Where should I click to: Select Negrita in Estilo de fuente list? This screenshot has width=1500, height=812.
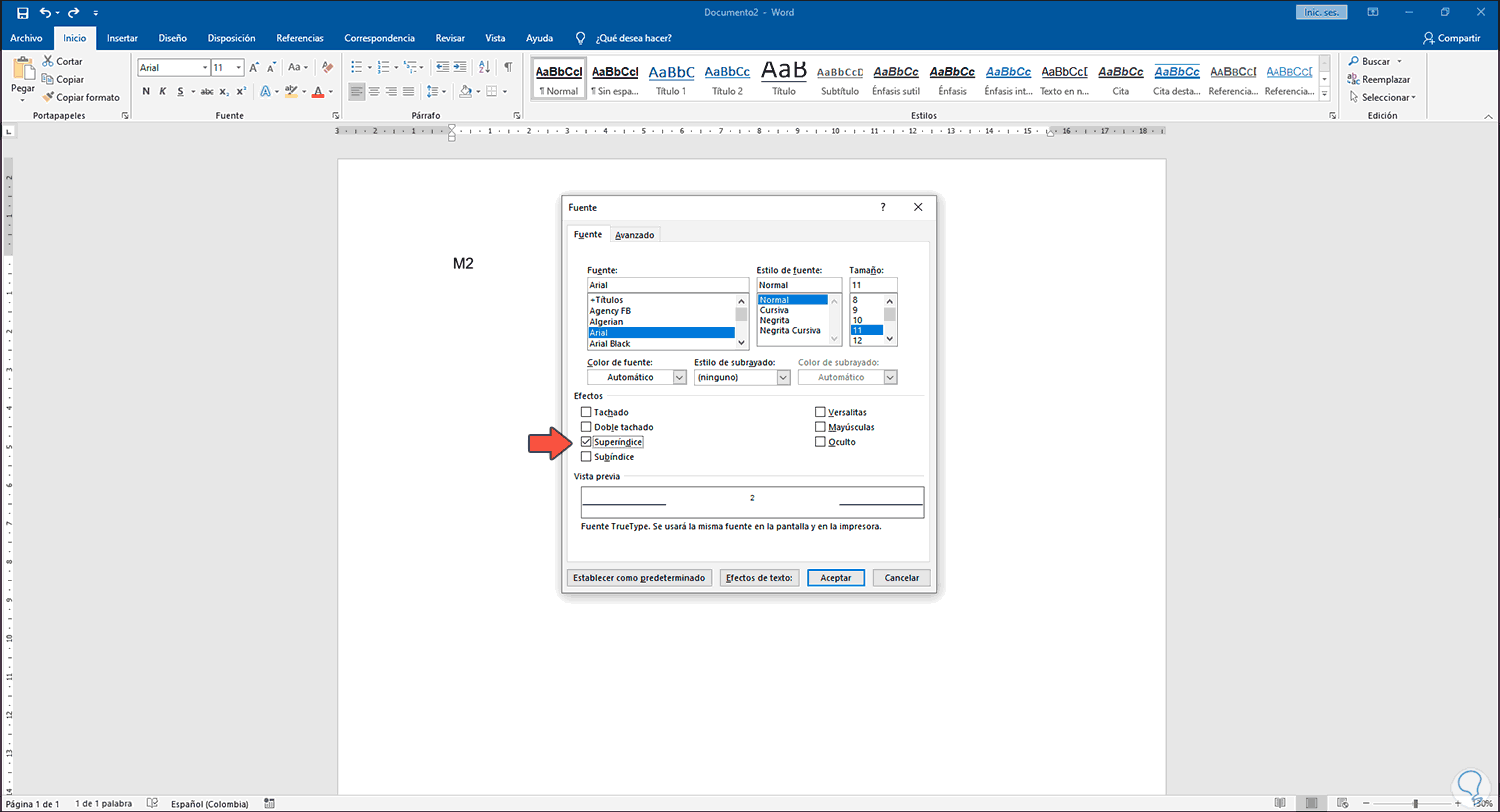click(775, 320)
